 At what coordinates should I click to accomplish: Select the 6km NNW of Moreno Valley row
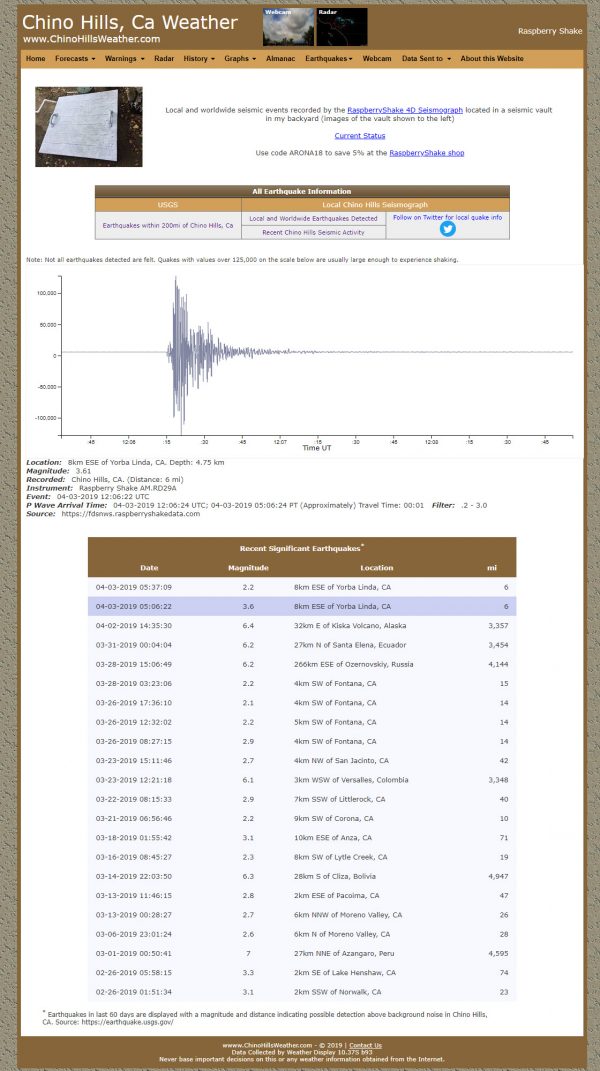[302, 915]
